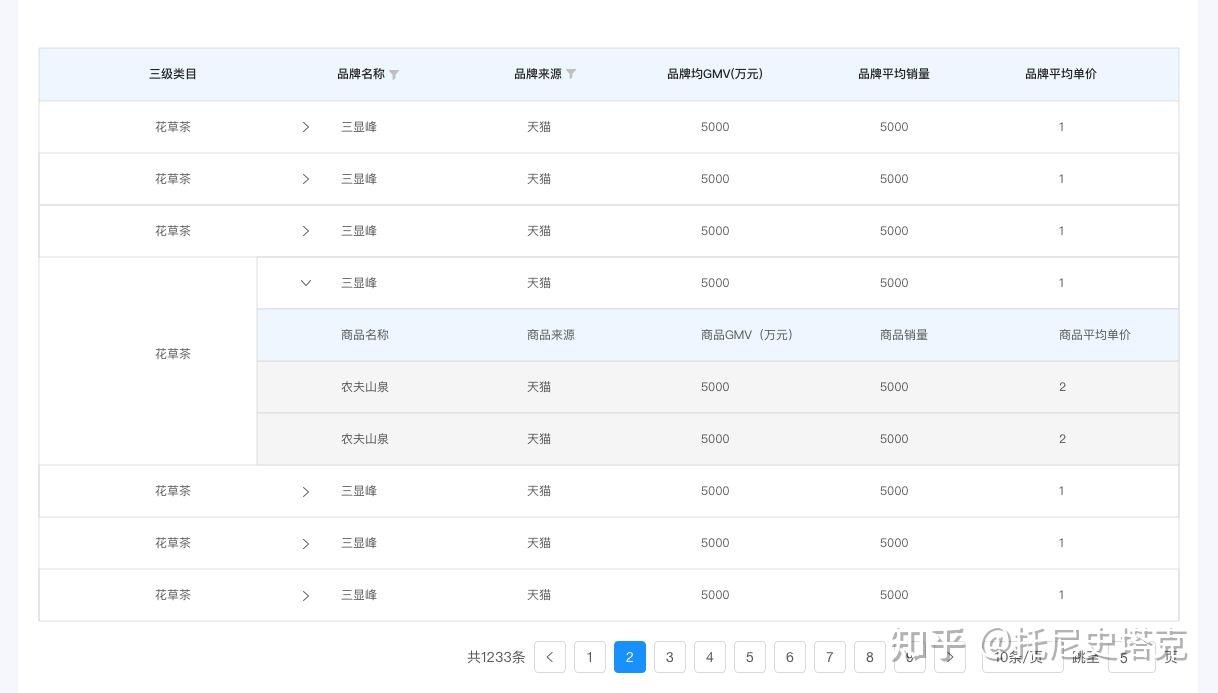Collapse the expanded 三显峰 row with the down chevron
Image resolution: width=1218 pixels, height=693 pixels.
[x=306, y=283]
